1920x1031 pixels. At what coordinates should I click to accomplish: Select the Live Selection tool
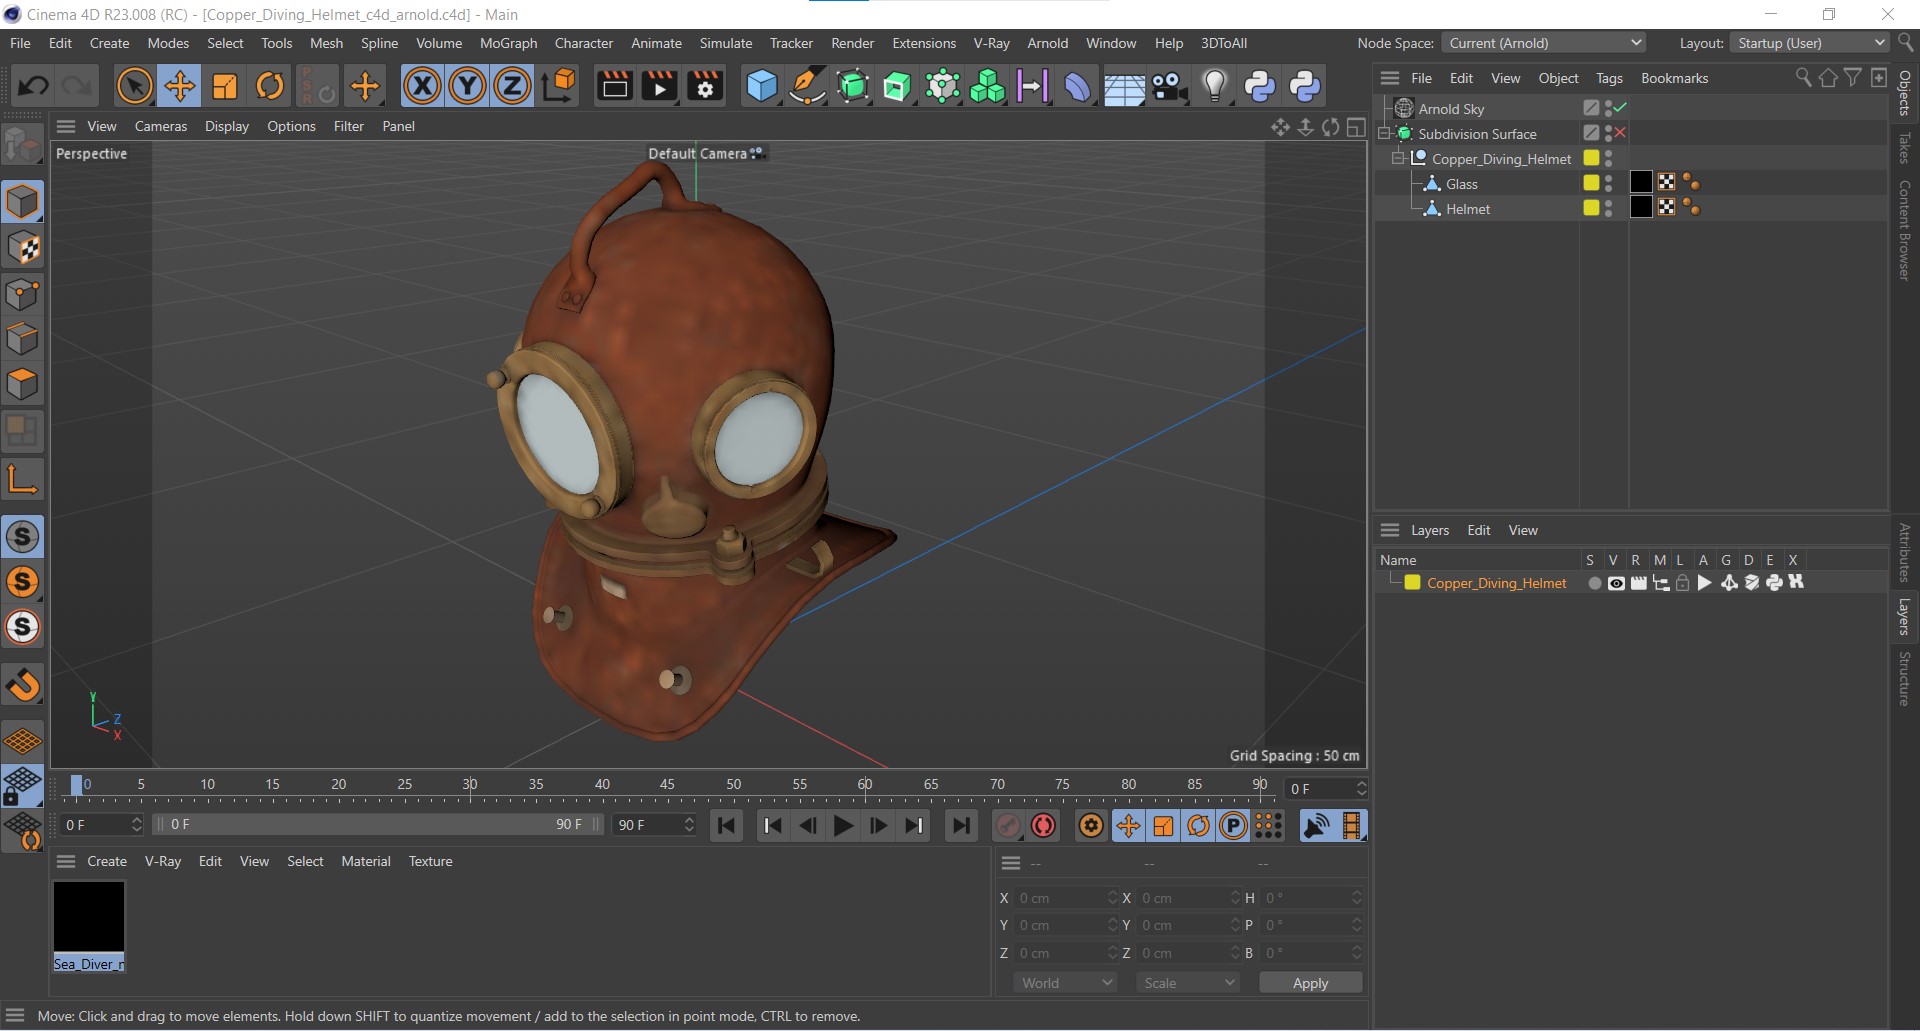click(134, 86)
